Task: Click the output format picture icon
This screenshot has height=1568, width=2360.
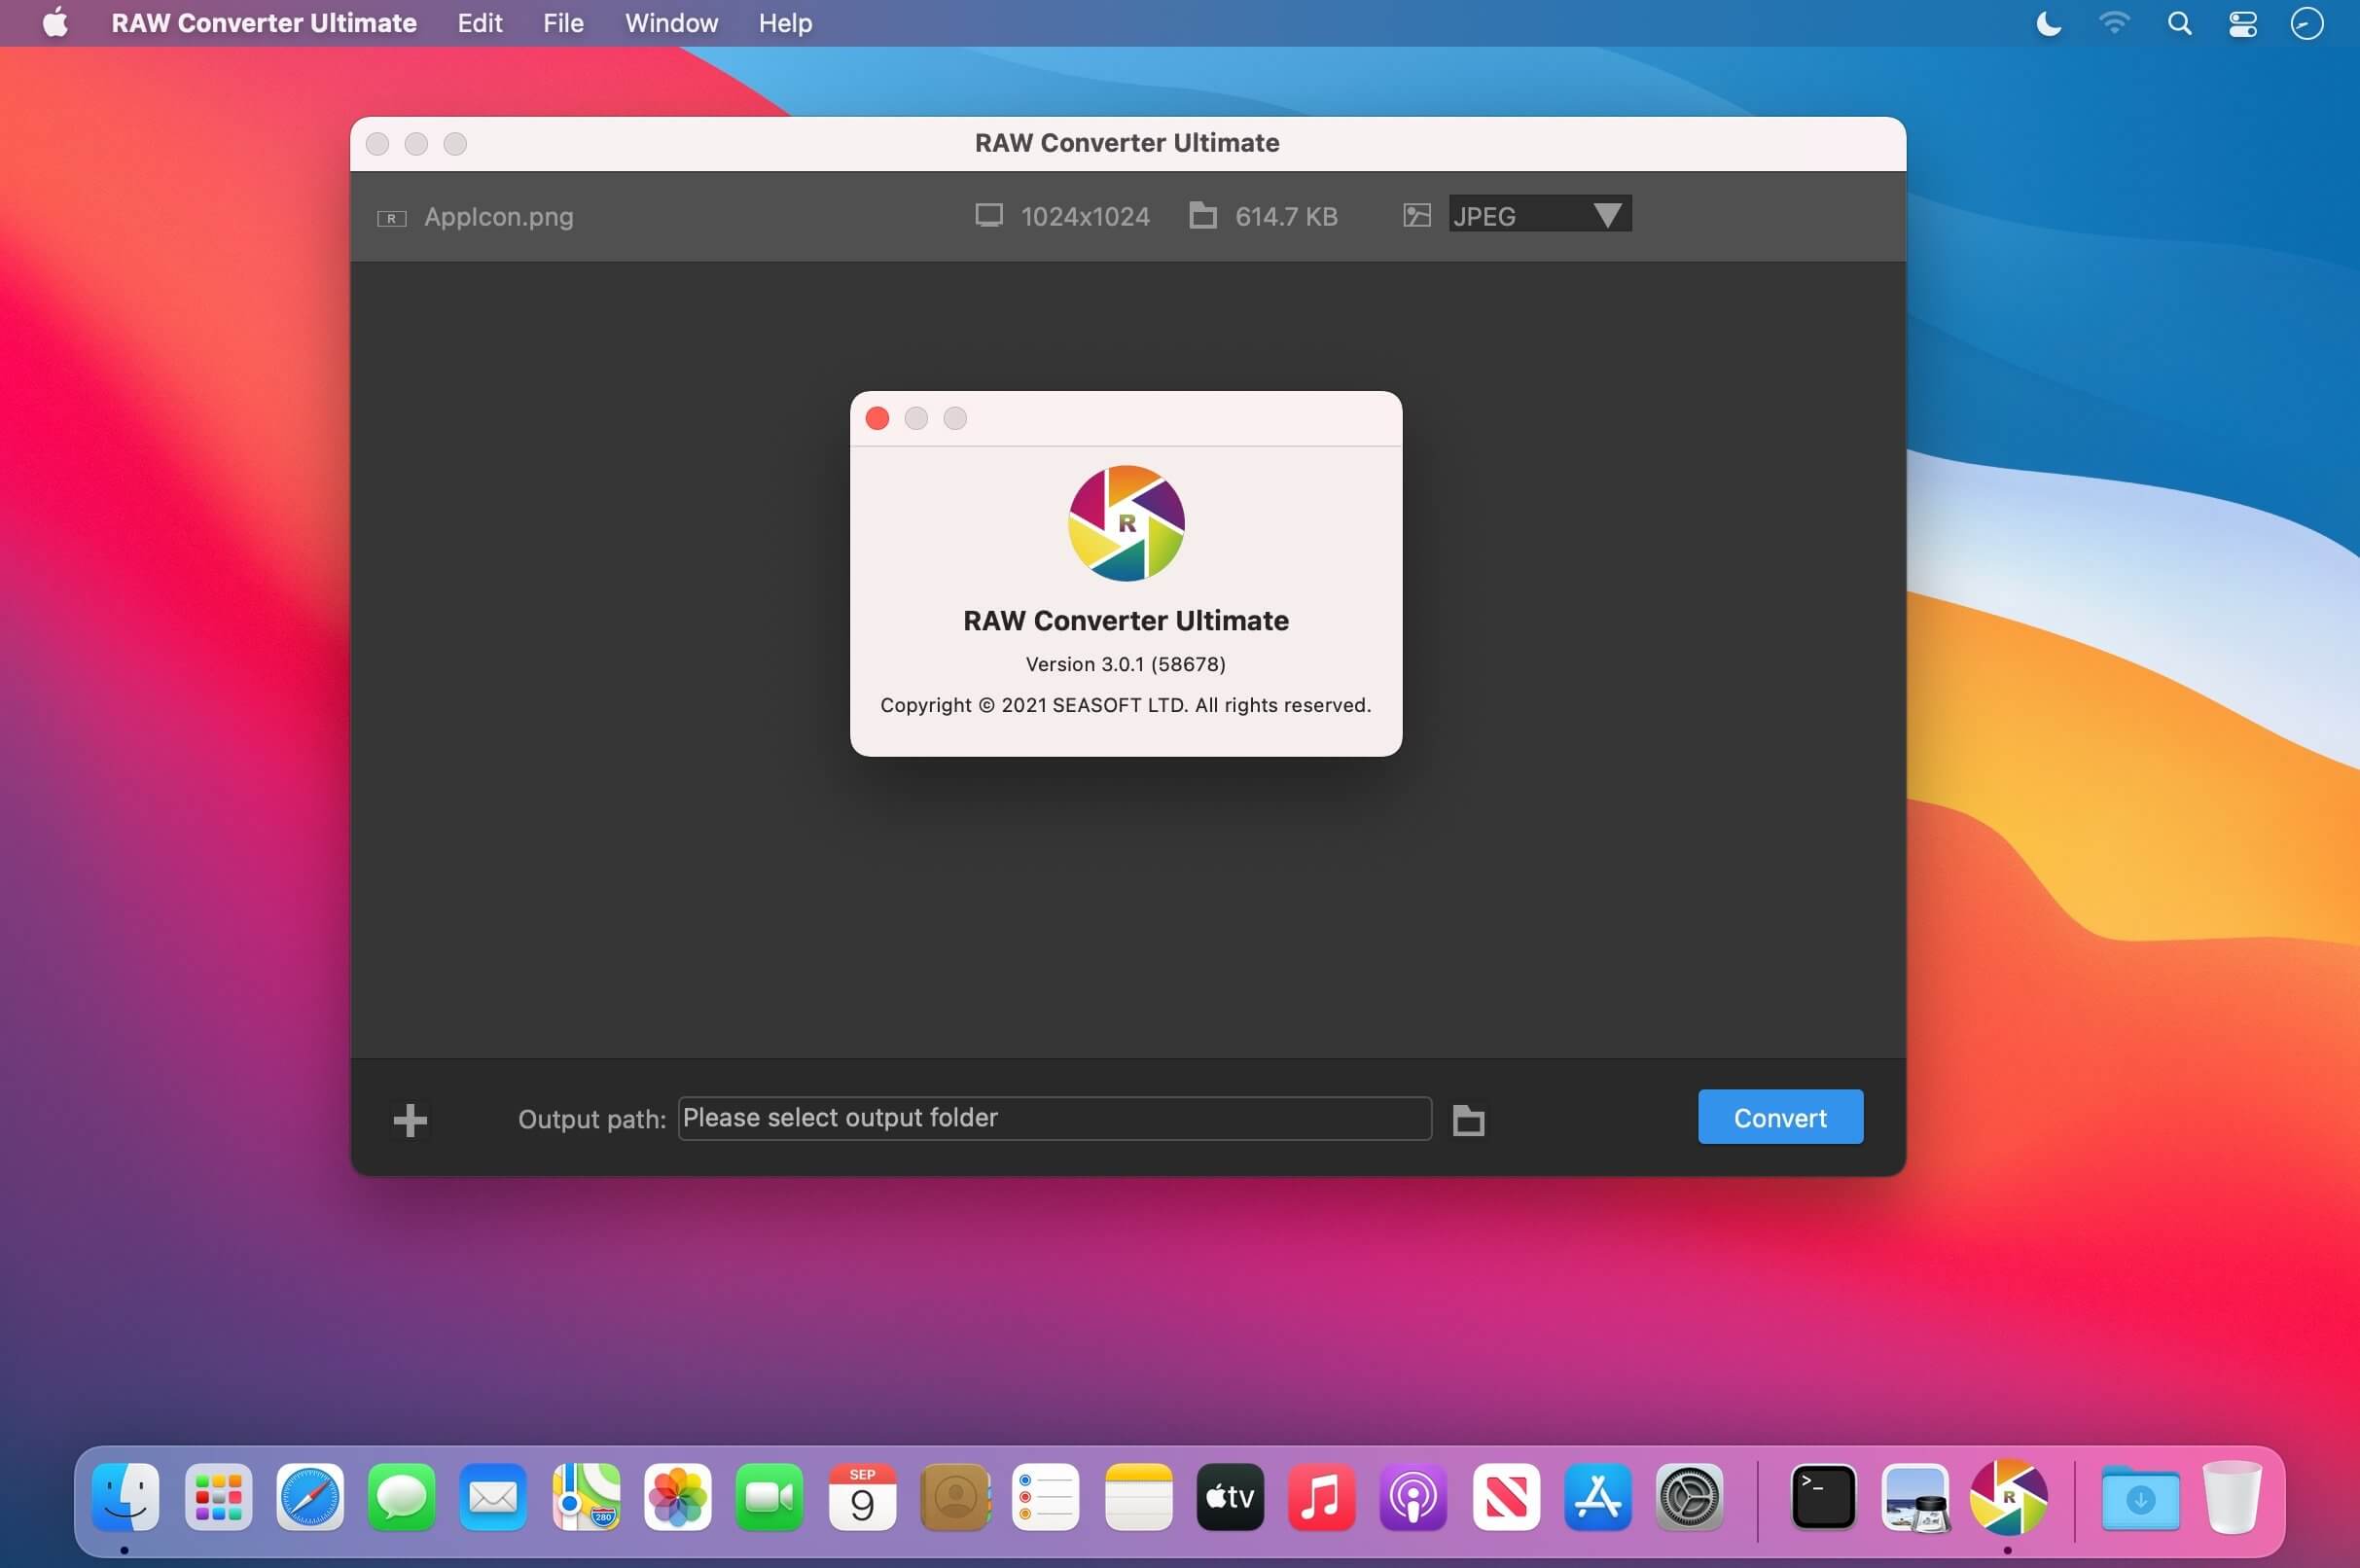Action: pyautogui.click(x=1417, y=215)
